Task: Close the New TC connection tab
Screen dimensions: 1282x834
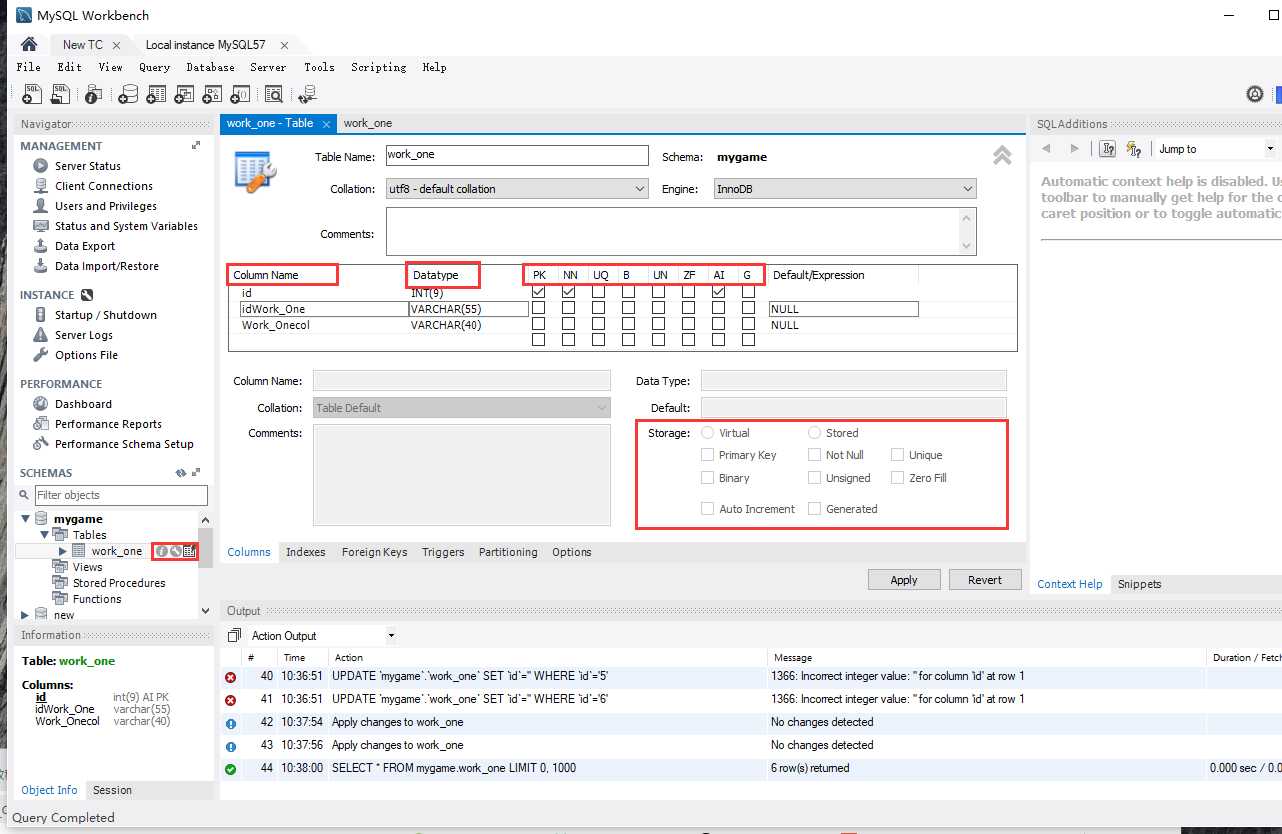Action: coord(116,45)
